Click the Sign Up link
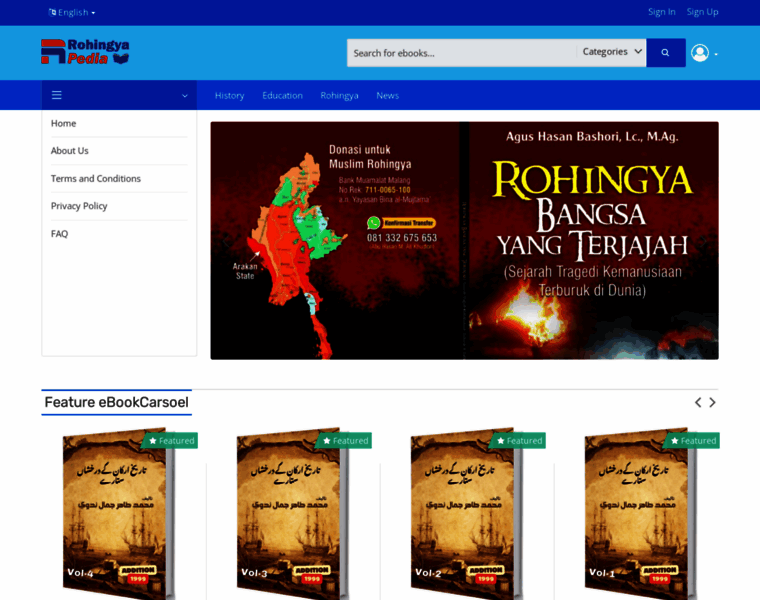The width and height of the screenshot is (760, 600). [702, 12]
